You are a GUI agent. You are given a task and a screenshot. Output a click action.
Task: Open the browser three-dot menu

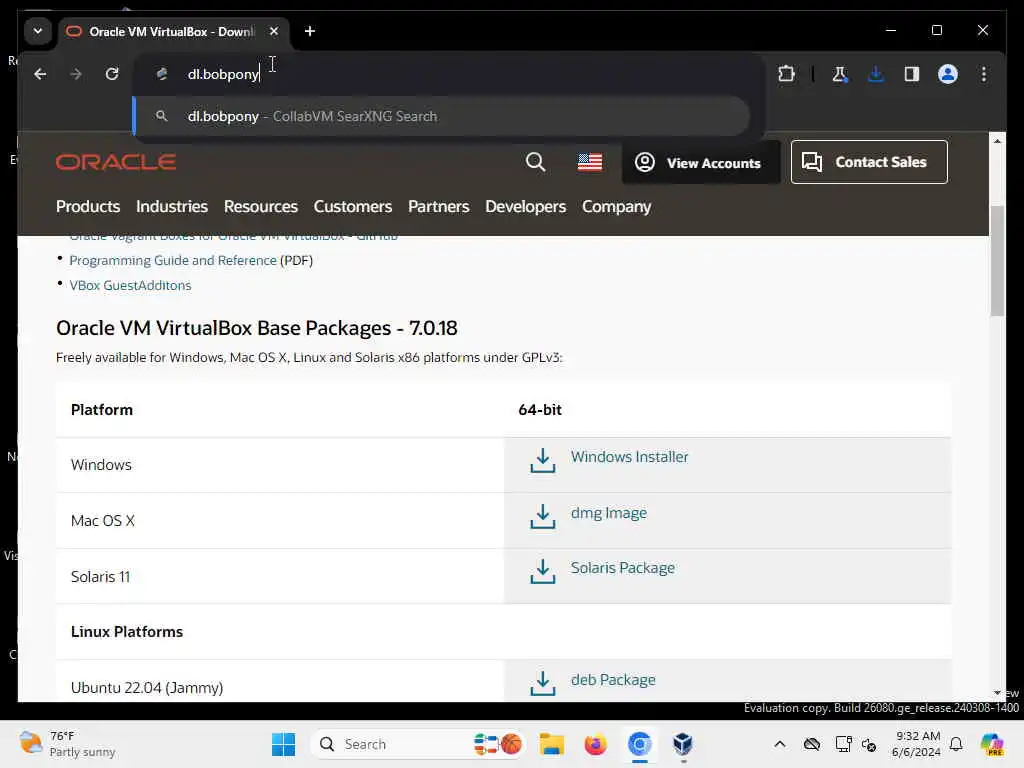click(x=984, y=74)
